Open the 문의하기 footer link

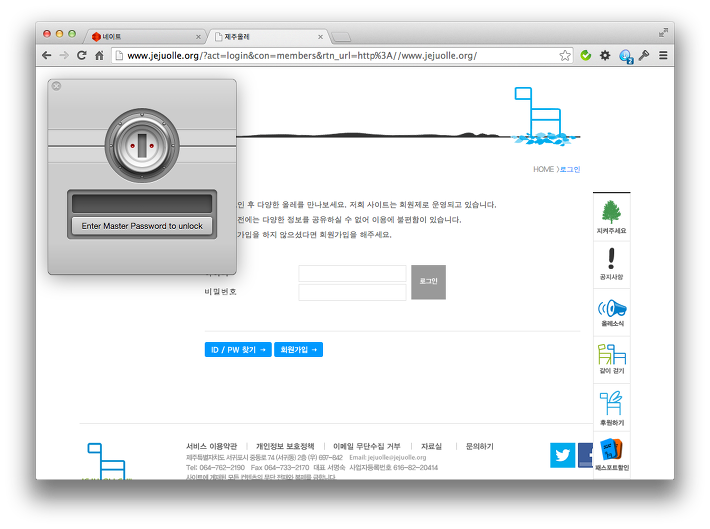(480, 446)
